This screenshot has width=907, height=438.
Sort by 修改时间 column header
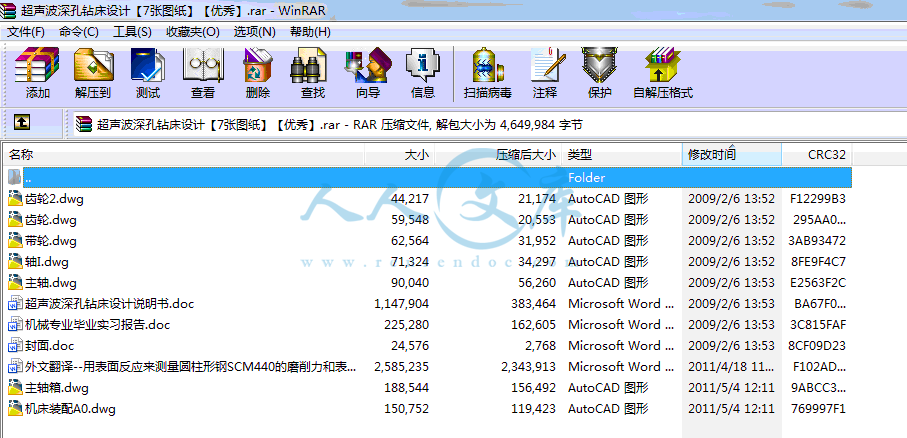click(732, 154)
